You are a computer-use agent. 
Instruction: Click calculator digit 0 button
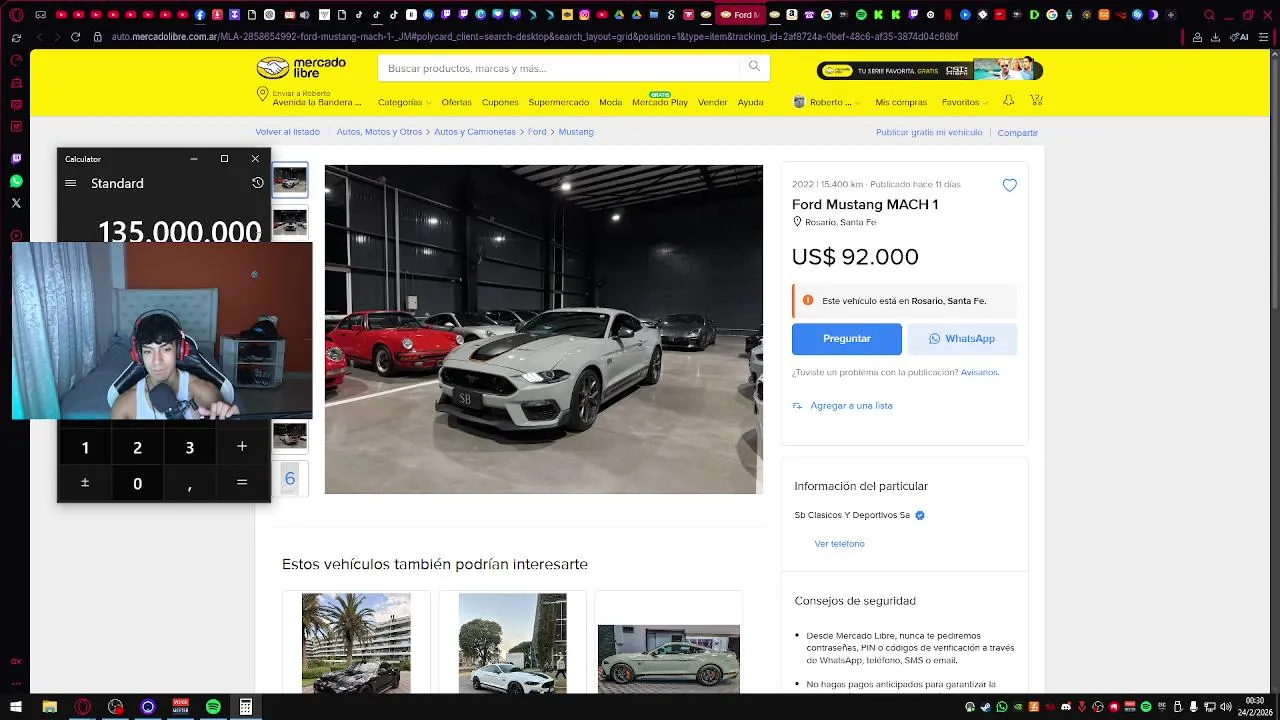coord(137,483)
